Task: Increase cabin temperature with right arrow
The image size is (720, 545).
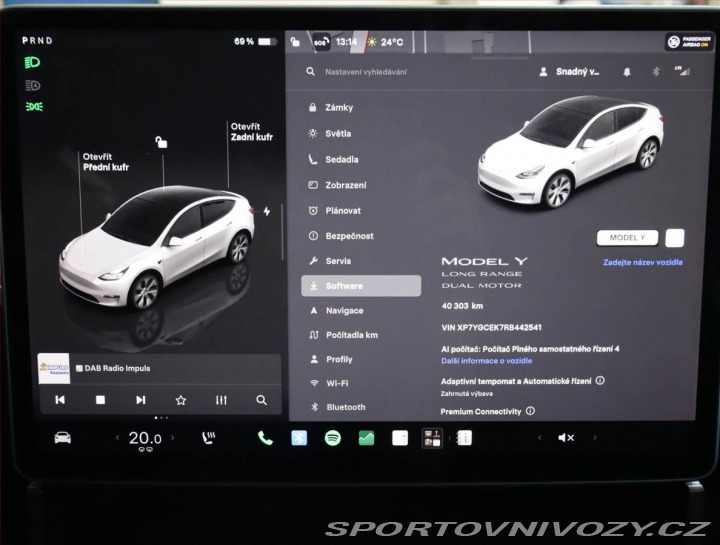Action: 173,438
